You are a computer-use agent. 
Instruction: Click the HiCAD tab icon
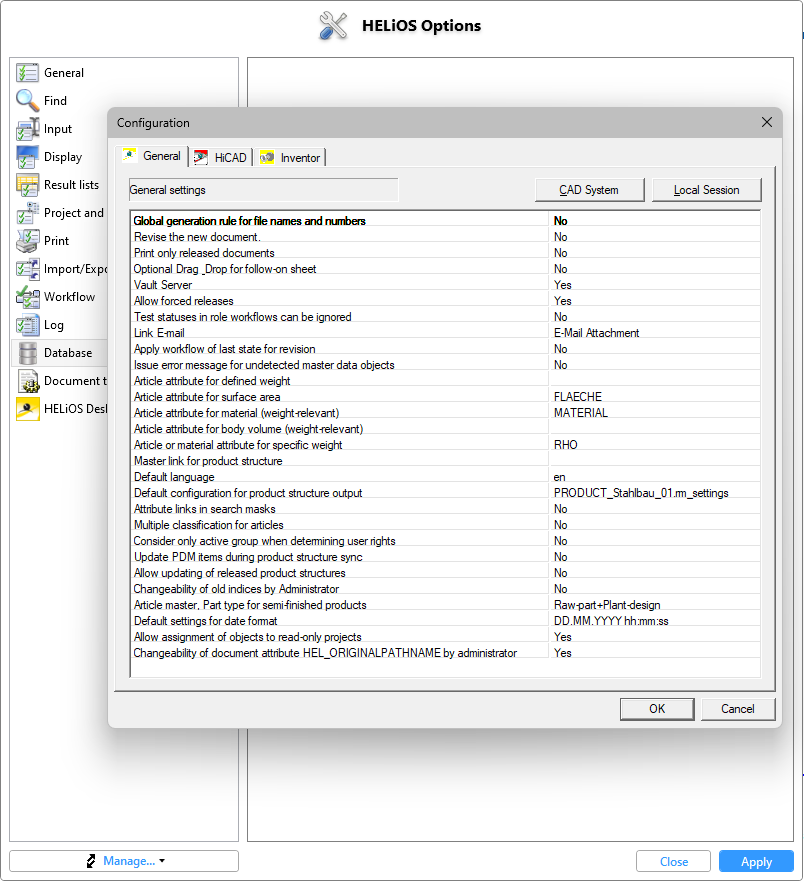(200, 158)
